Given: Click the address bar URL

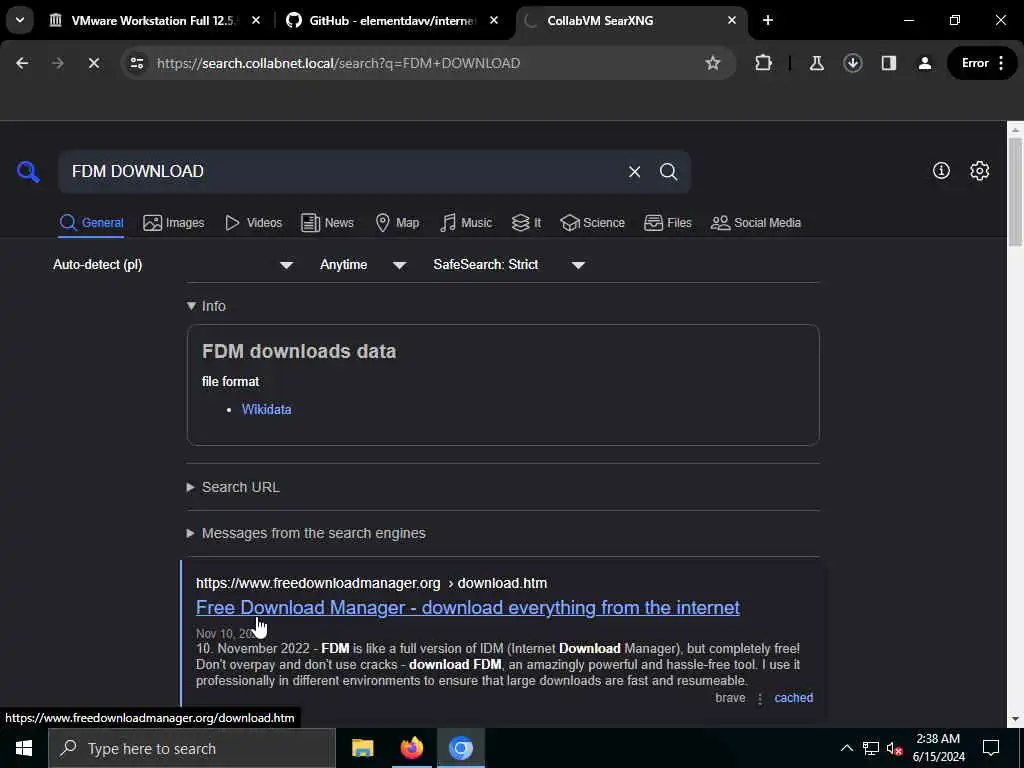Looking at the screenshot, I should tap(338, 63).
